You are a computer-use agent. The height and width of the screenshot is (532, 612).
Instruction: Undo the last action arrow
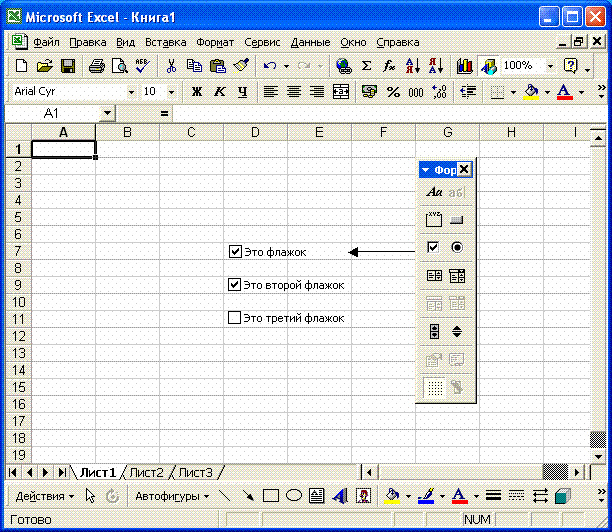point(270,66)
